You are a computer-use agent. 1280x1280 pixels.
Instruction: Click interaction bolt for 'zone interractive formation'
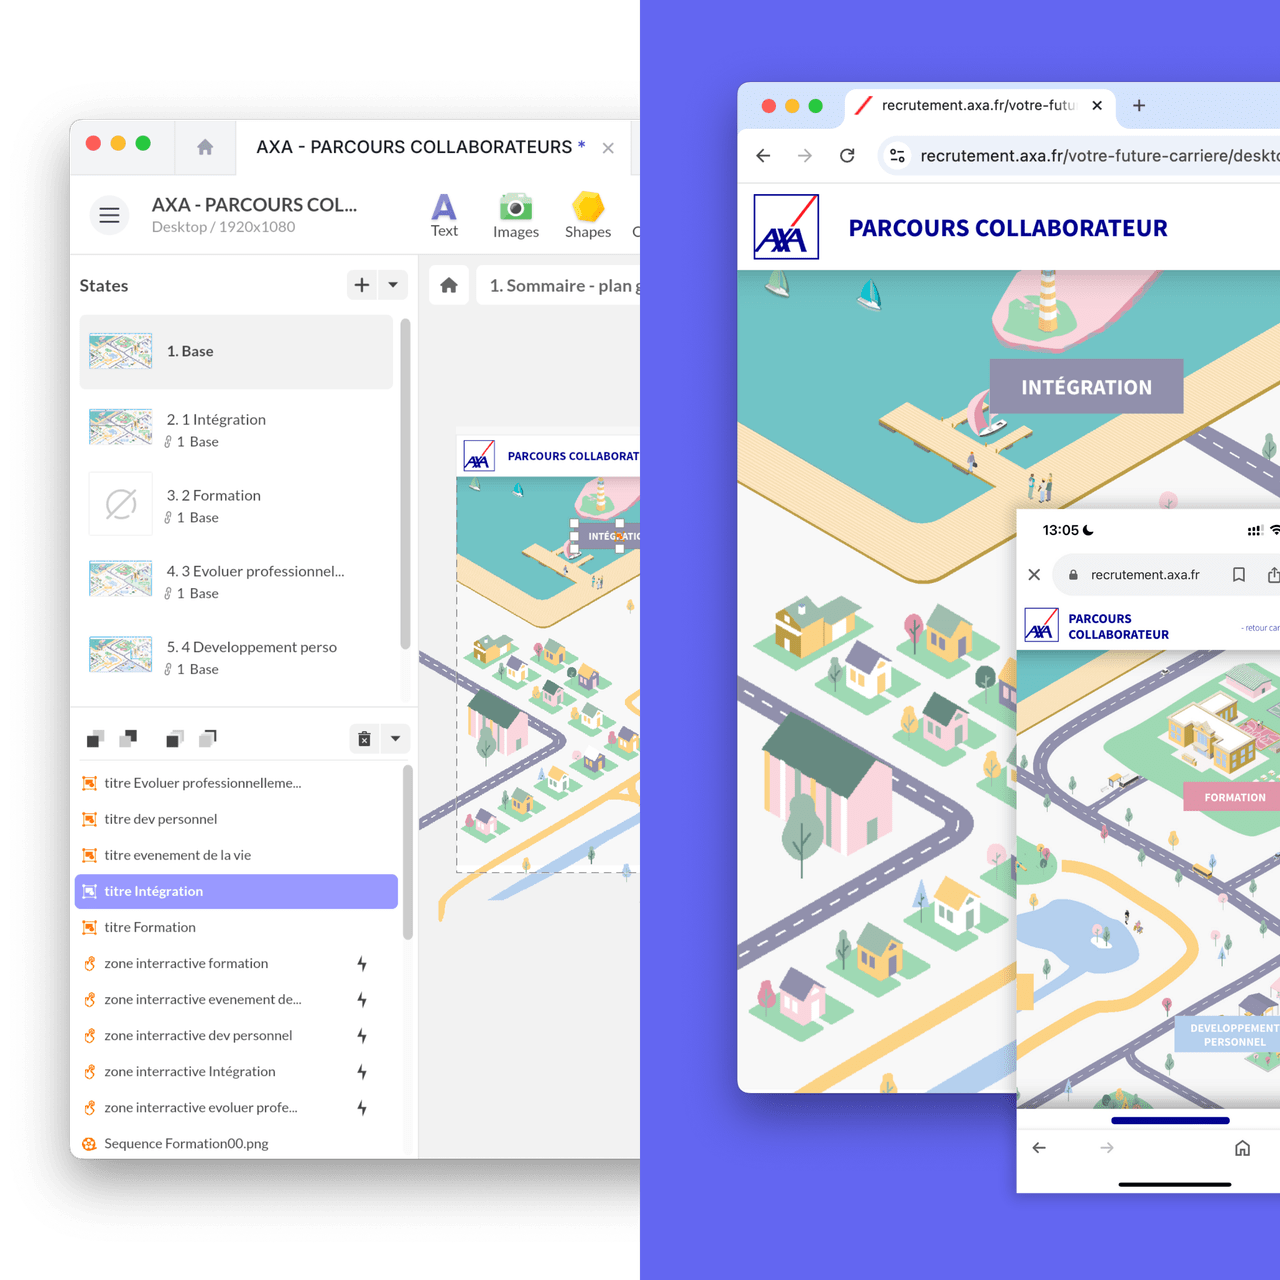[x=362, y=964]
